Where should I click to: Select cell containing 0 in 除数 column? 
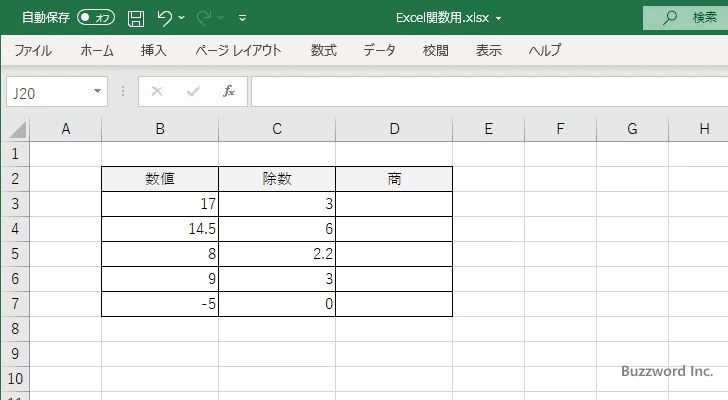277,304
